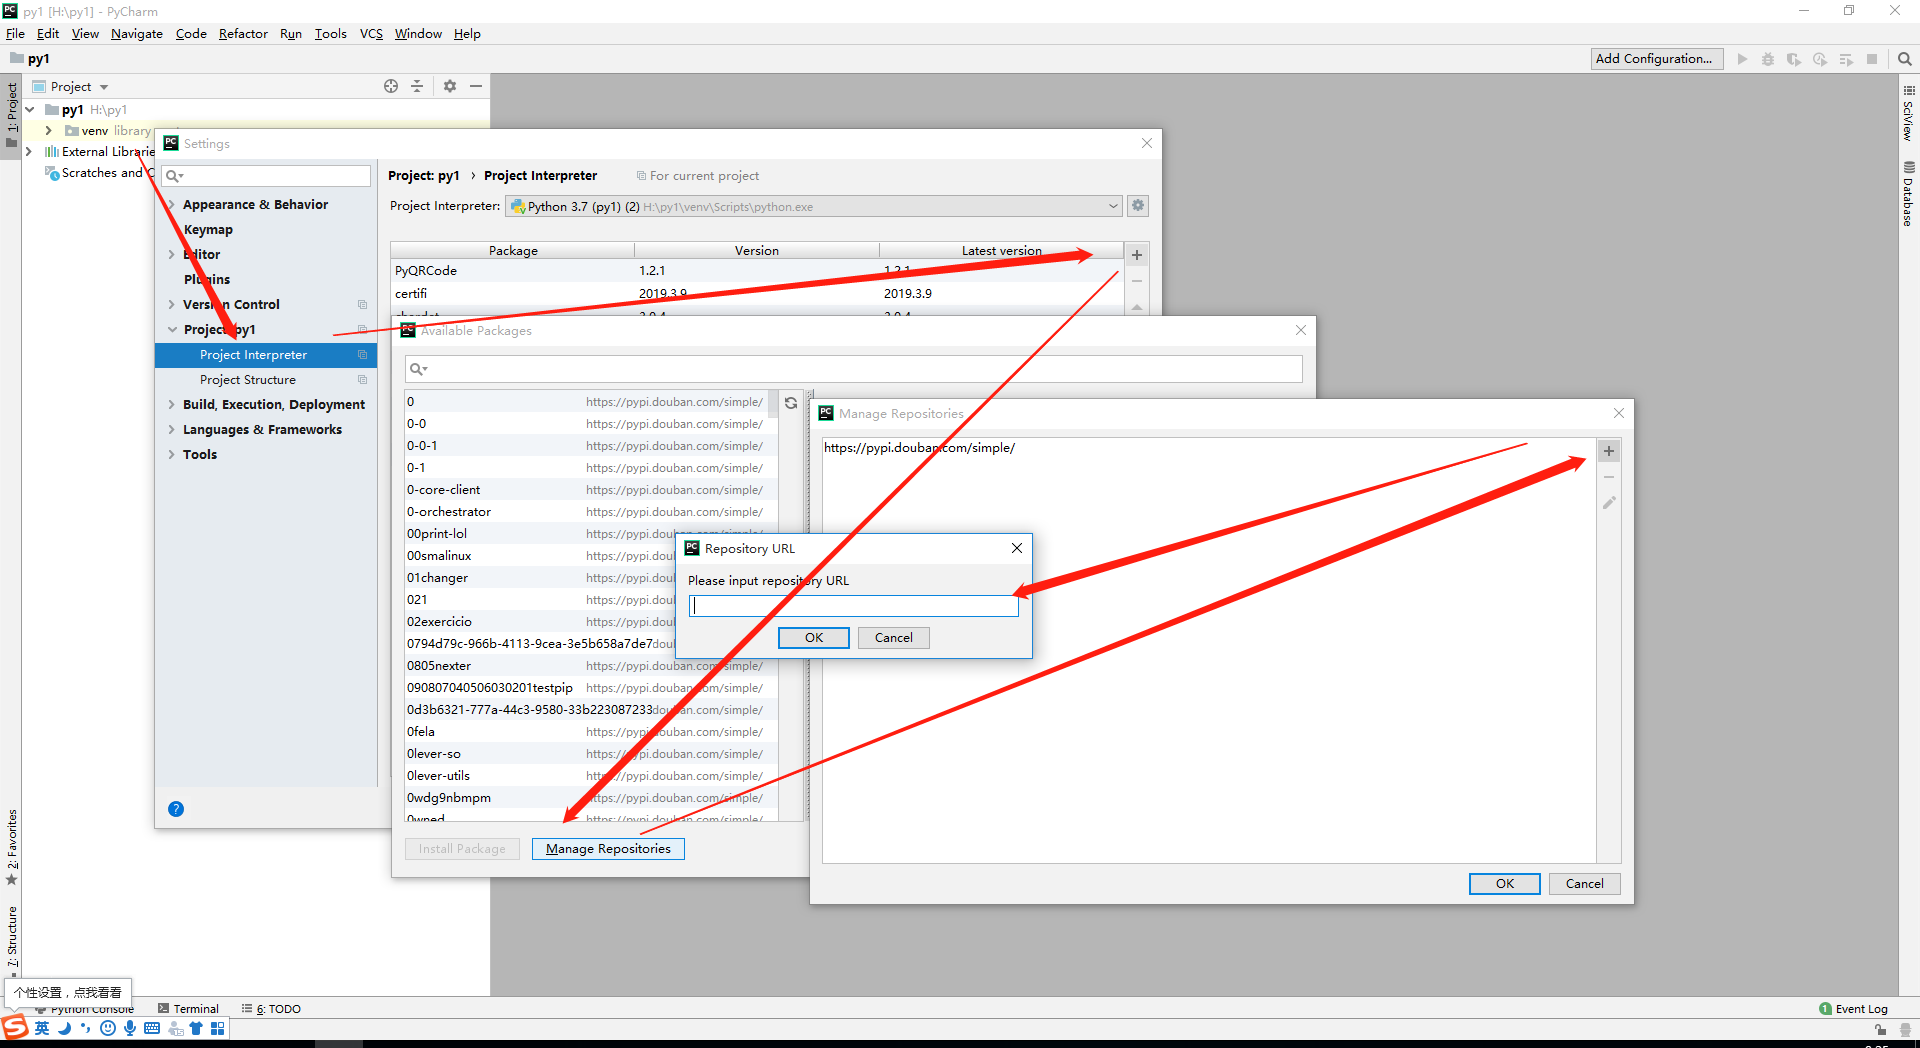Click the edit repository pencil icon

pyautogui.click(x=1609, y=503)
